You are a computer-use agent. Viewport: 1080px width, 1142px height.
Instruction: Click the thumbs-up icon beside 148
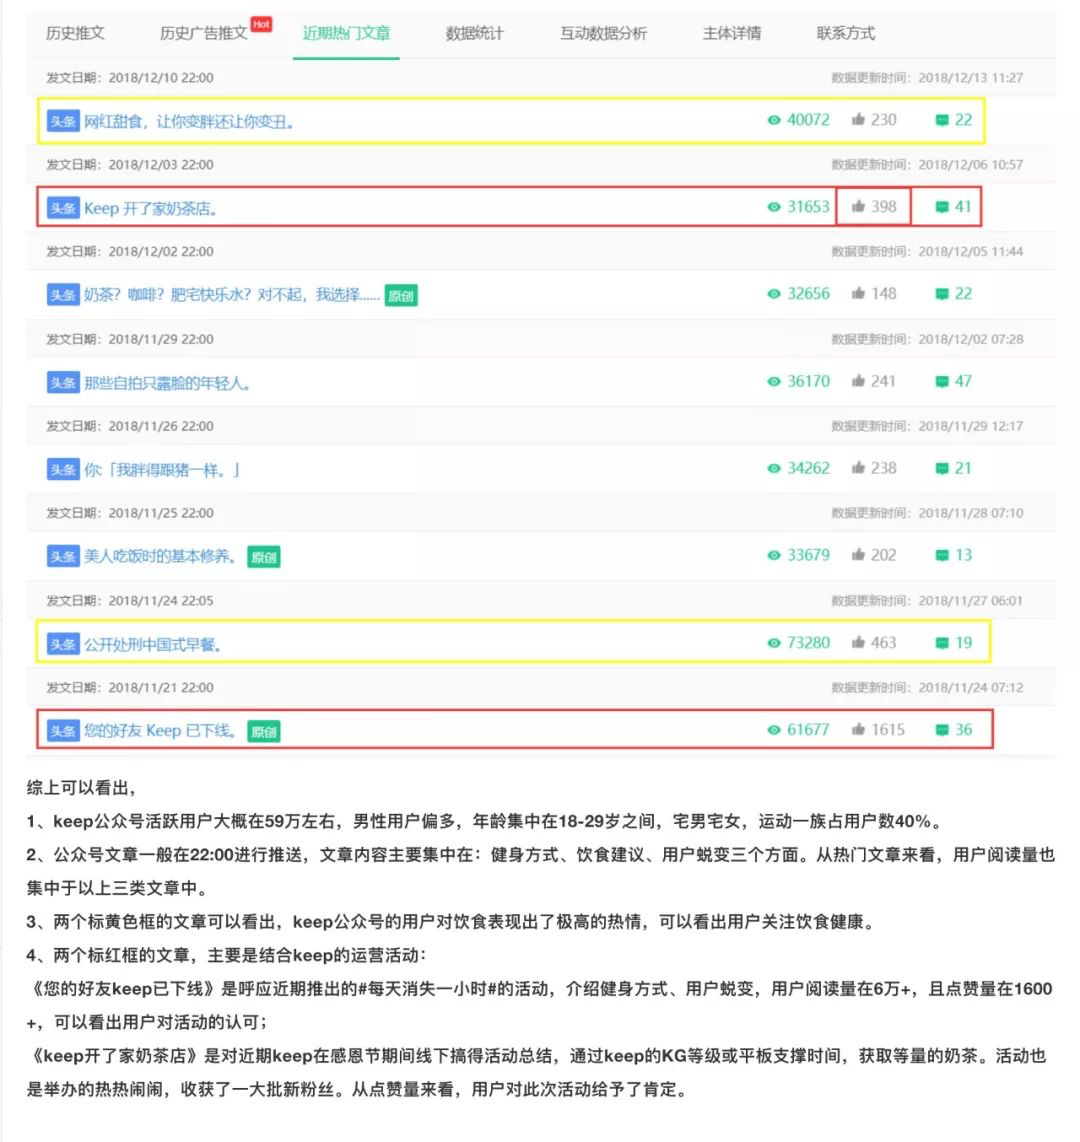point(858,293)
